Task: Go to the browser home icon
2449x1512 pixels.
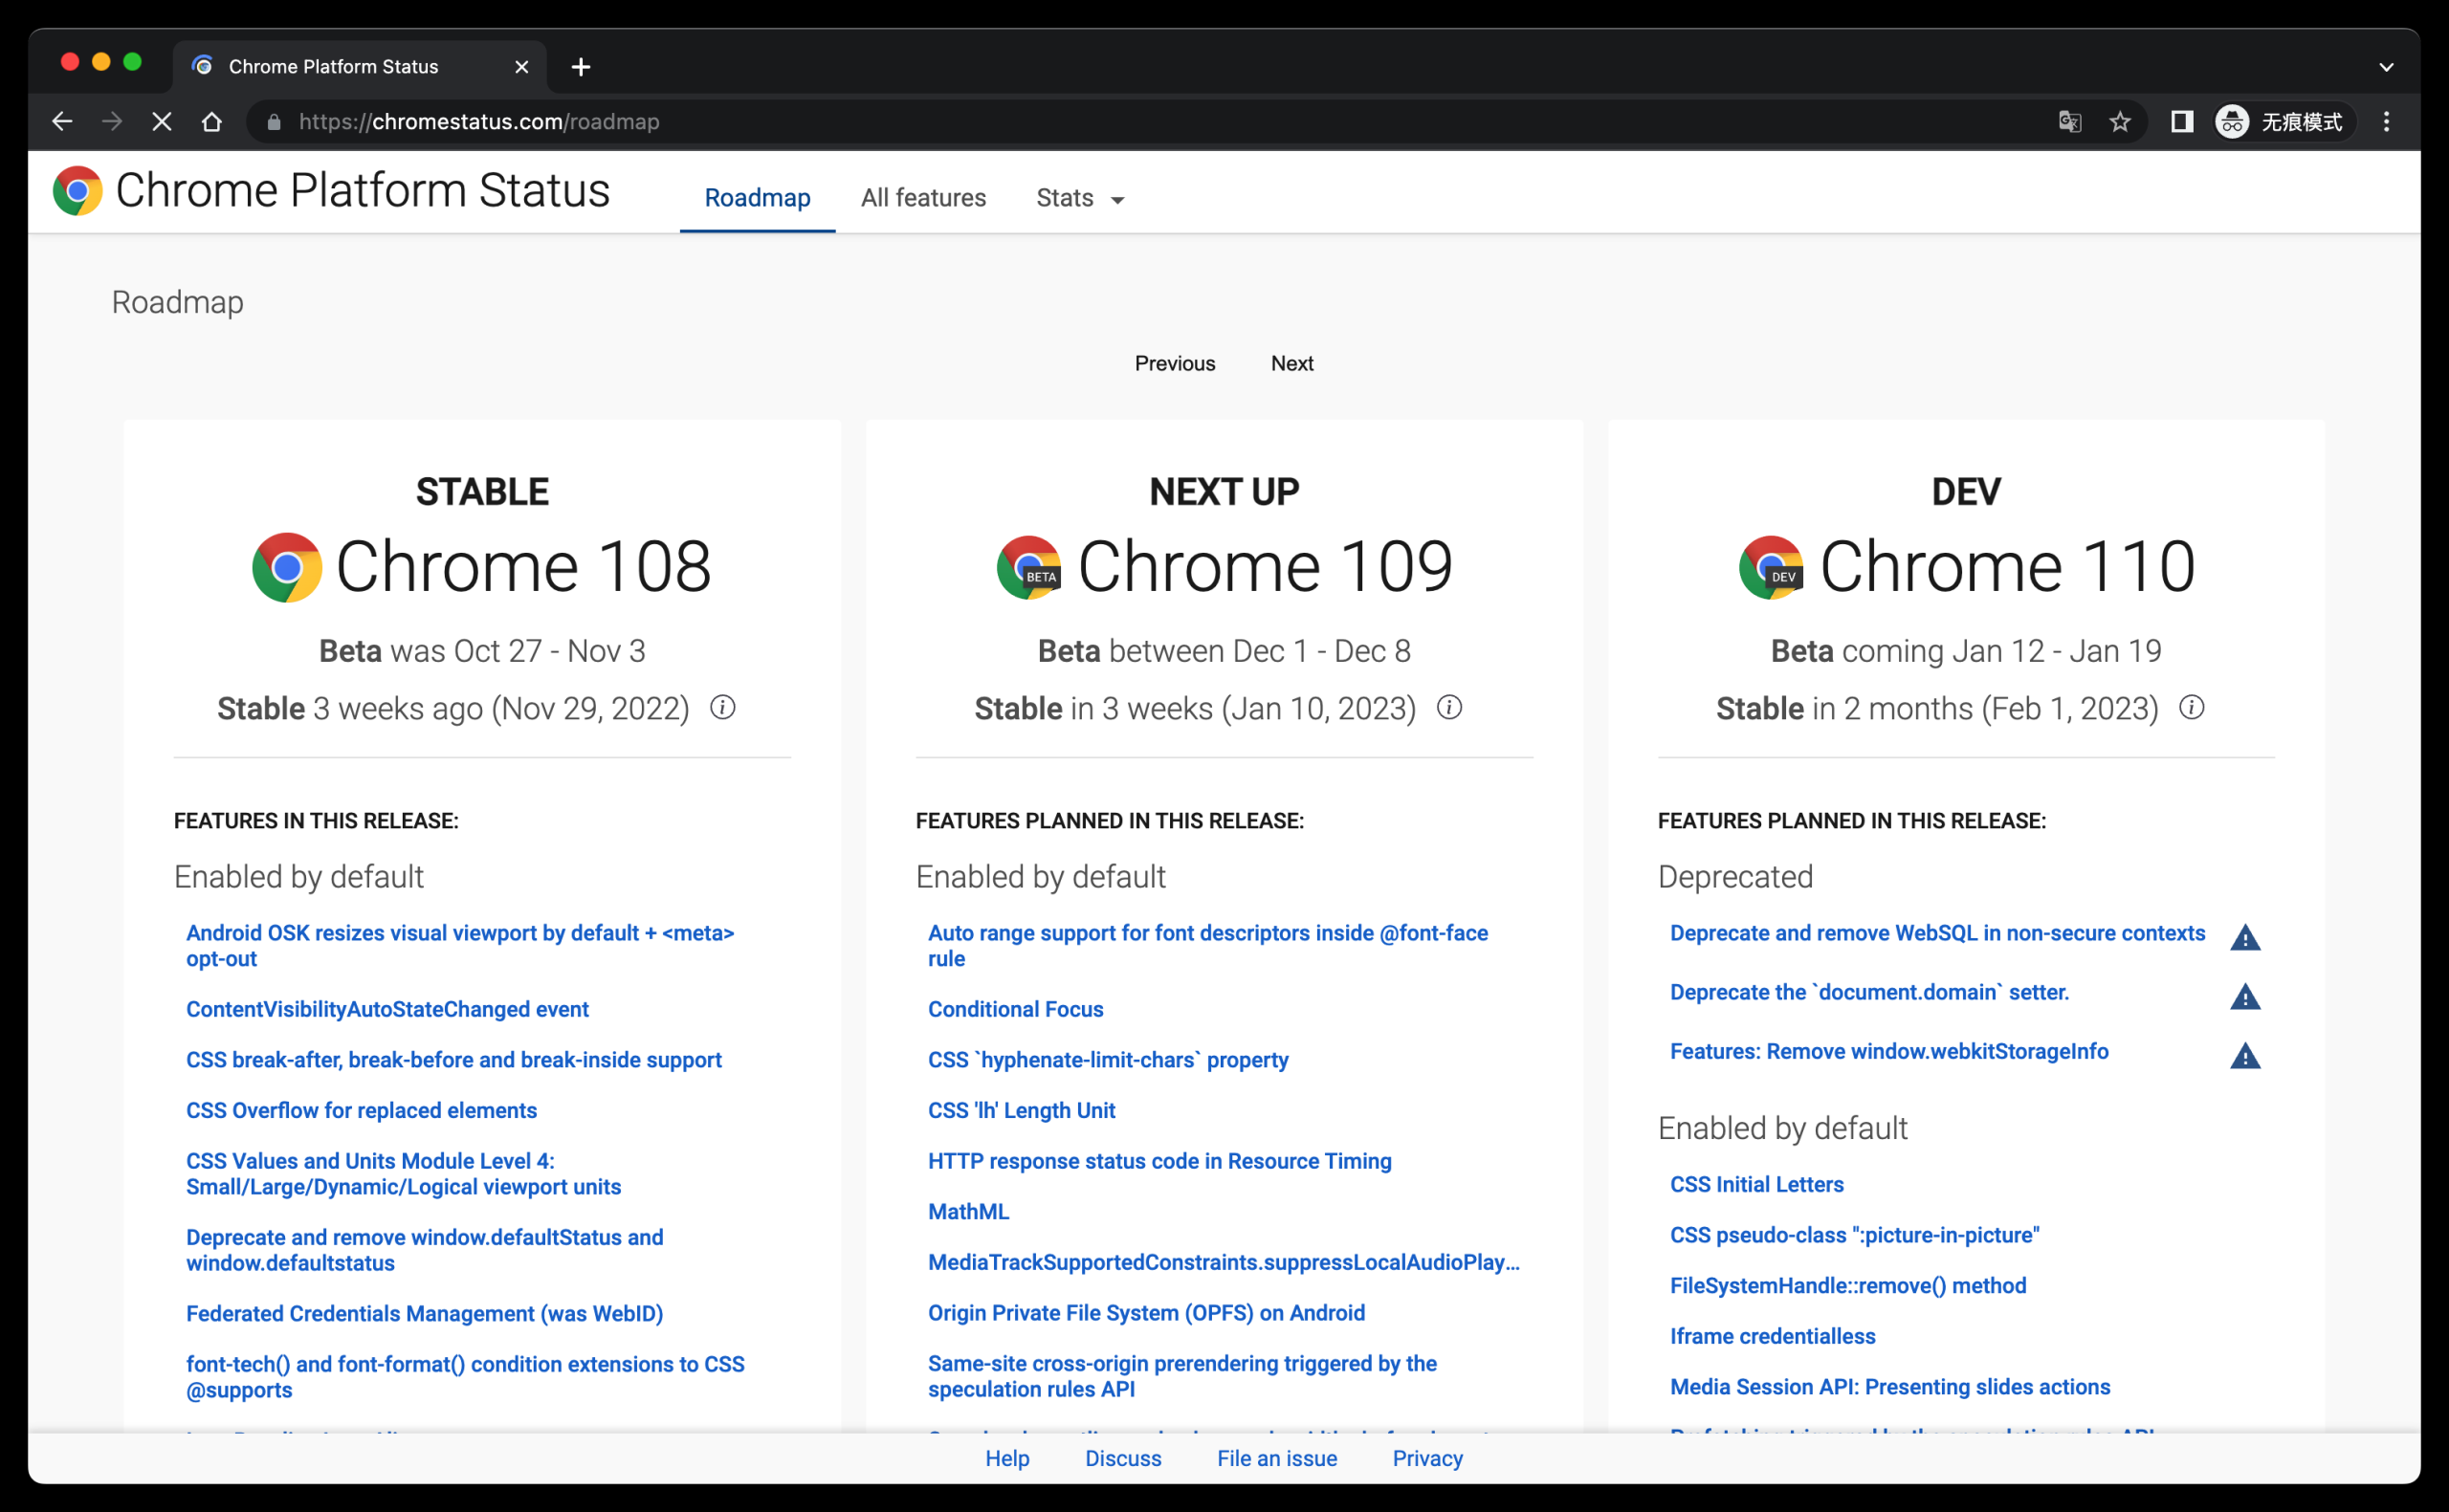Action: tap(212, 122)
